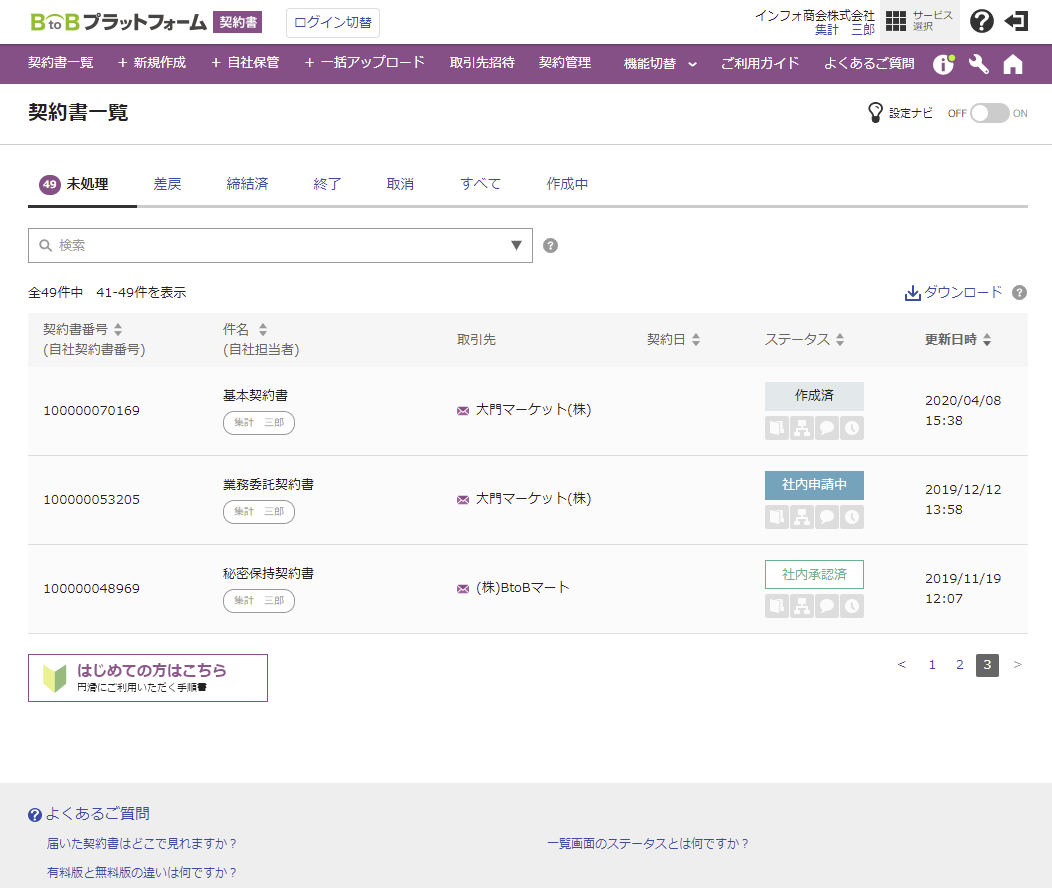Click the help icon beside the search box
This screenshot has width=1052, height=888.
(550, 246)
